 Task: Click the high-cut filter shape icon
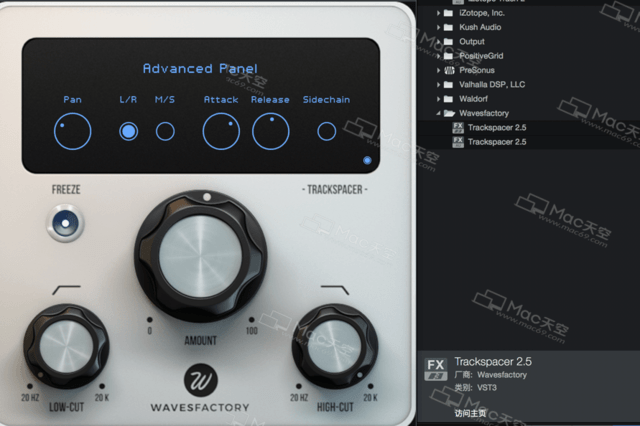(335, 289)
